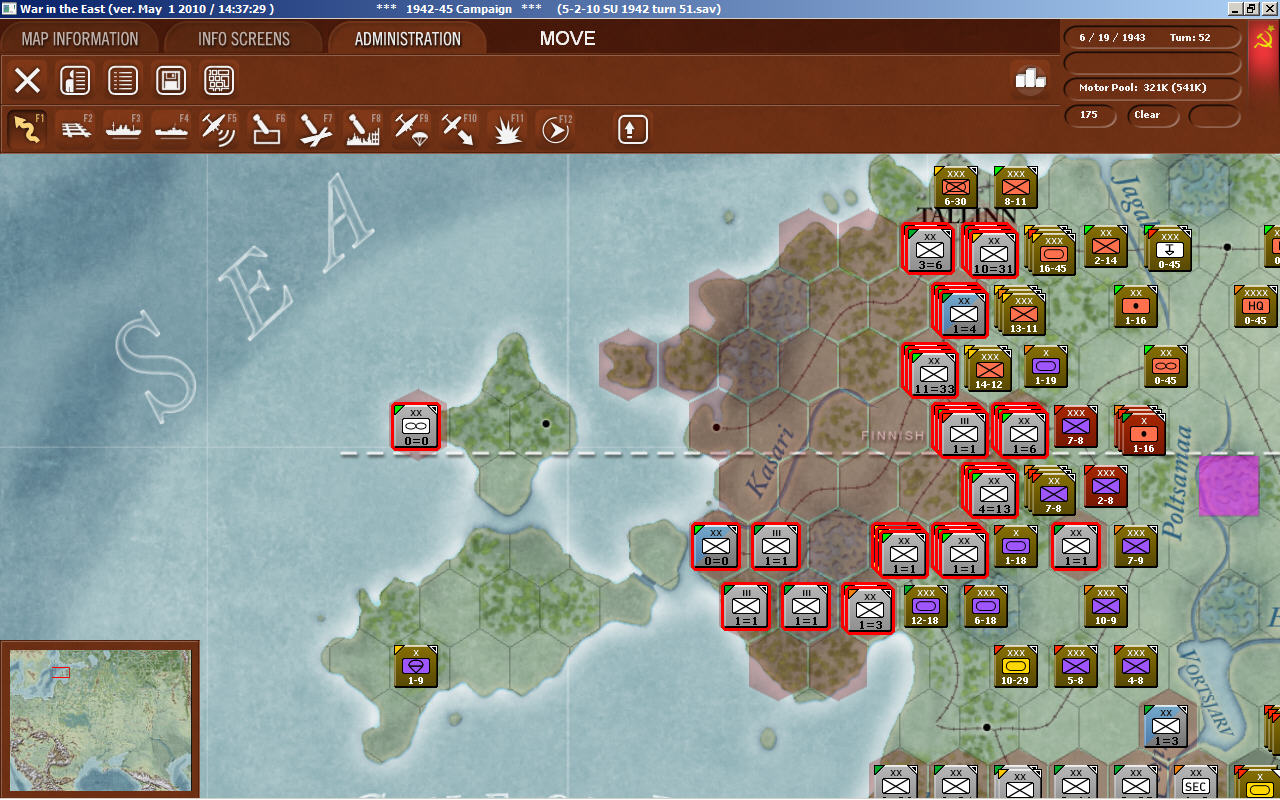Click the Clear weather indicator
Screen dimensions: 1280x800
point(1154,115)
